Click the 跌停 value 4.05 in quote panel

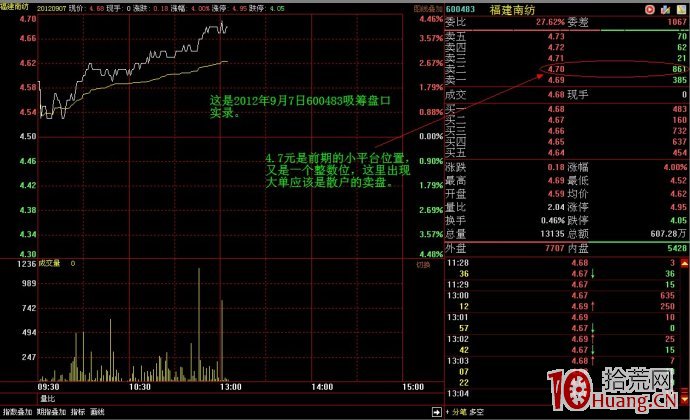pos(678,221)
